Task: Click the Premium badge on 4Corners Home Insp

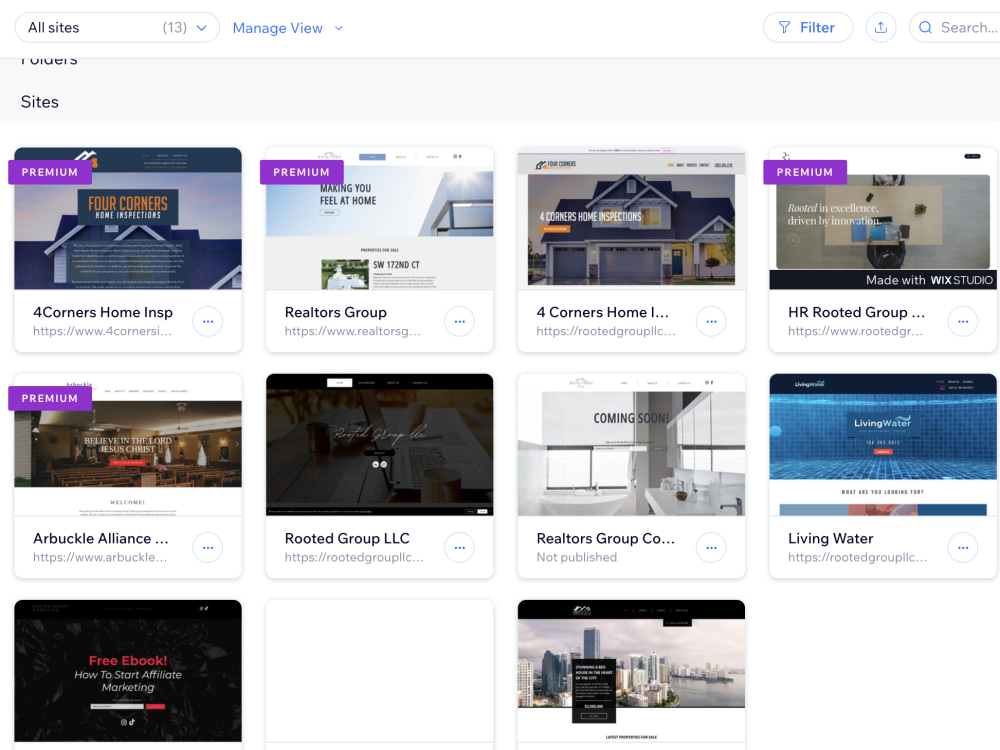Action: click(x=50, y=172)
